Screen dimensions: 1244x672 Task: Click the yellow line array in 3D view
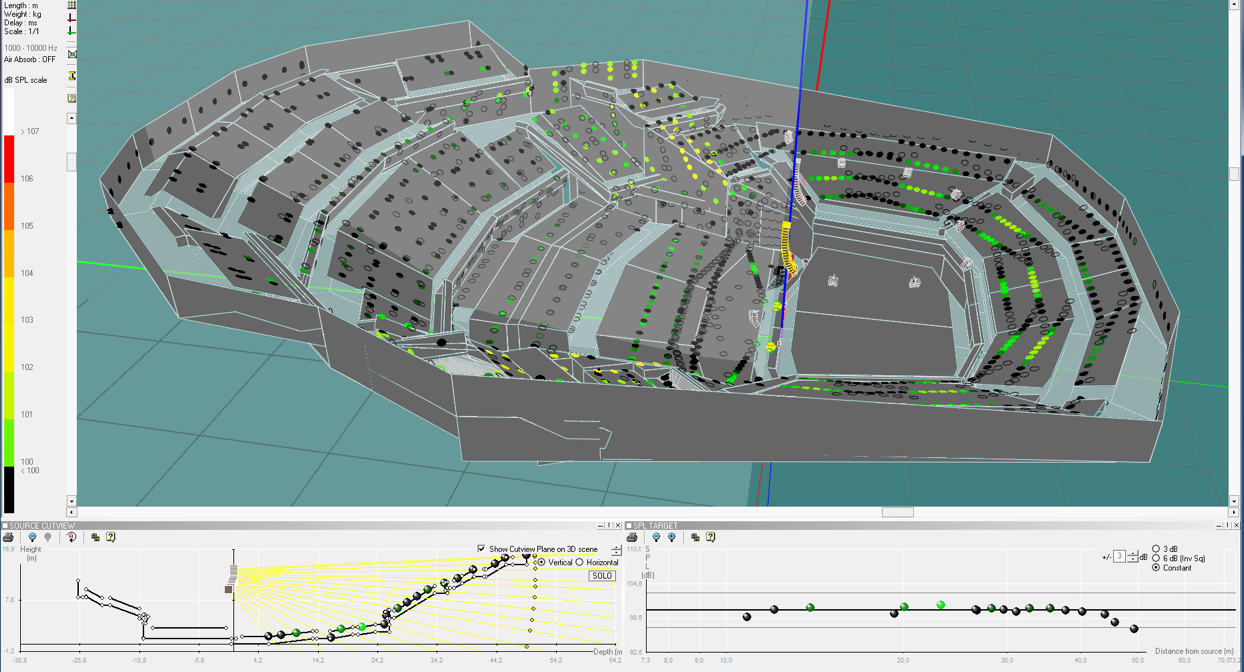pos(787,248)
